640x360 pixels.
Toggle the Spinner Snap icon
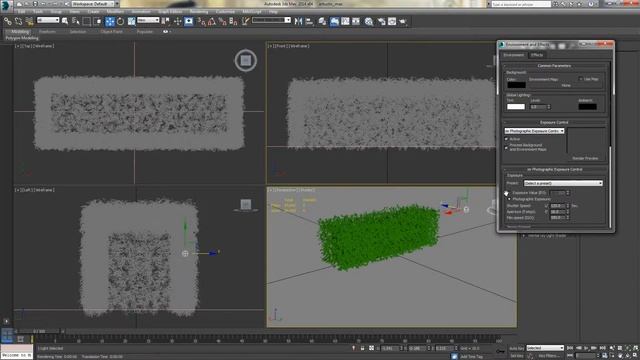[233, 21]
